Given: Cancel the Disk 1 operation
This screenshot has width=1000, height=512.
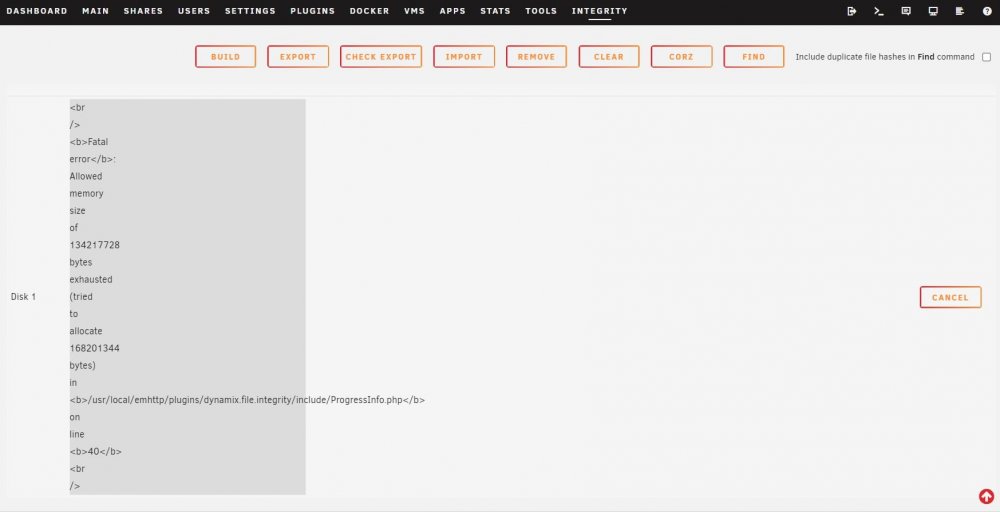Looking at the screenshot, I should pyautogui.click(x=950, y=297).
